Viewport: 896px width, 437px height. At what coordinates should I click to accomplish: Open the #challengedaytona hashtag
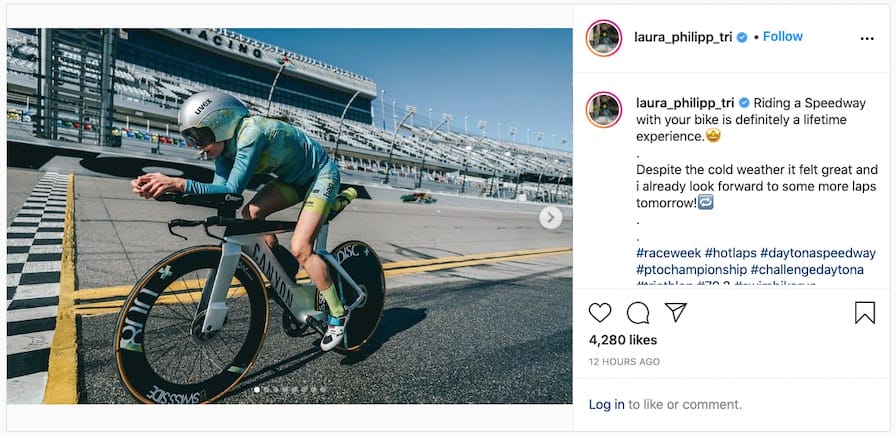click(813, 270)
